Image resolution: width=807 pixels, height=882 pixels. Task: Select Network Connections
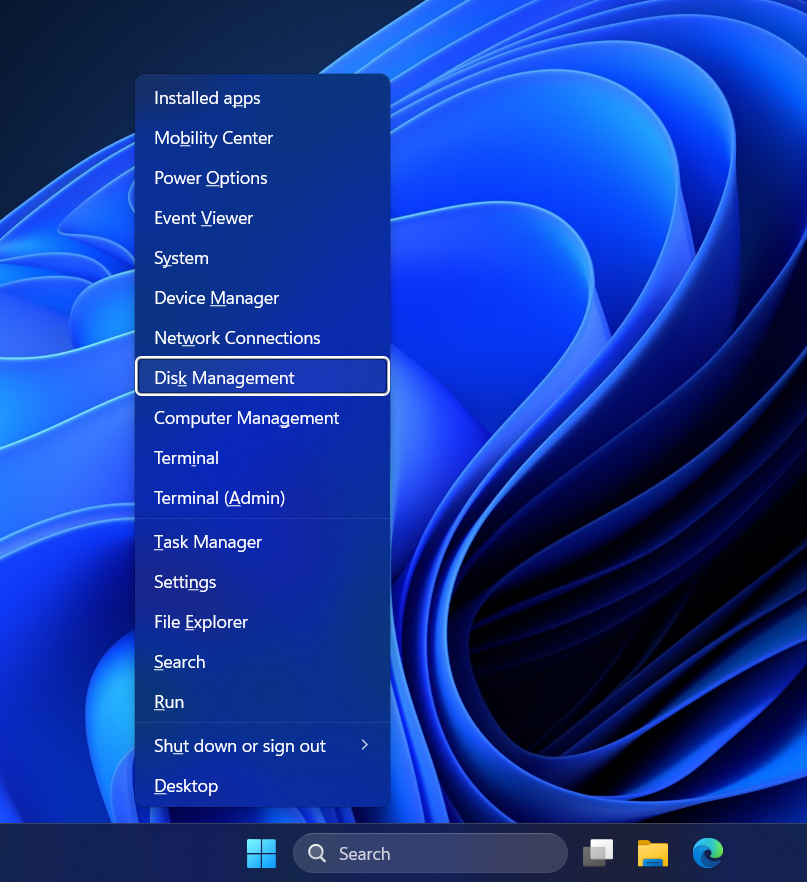tap(262, 338)
